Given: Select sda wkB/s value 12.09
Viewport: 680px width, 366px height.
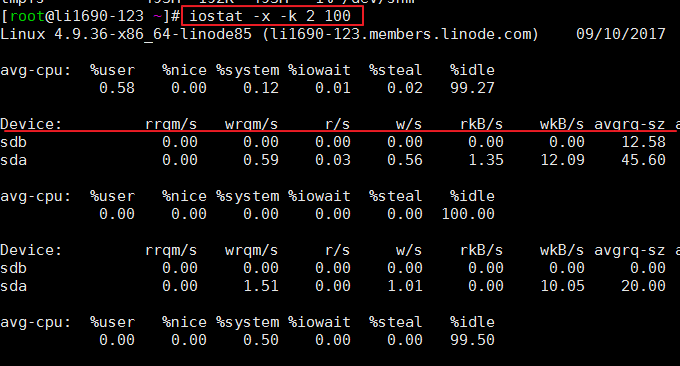Looking at the screenshot, I should pyautogui.click(x=562, y=160).
